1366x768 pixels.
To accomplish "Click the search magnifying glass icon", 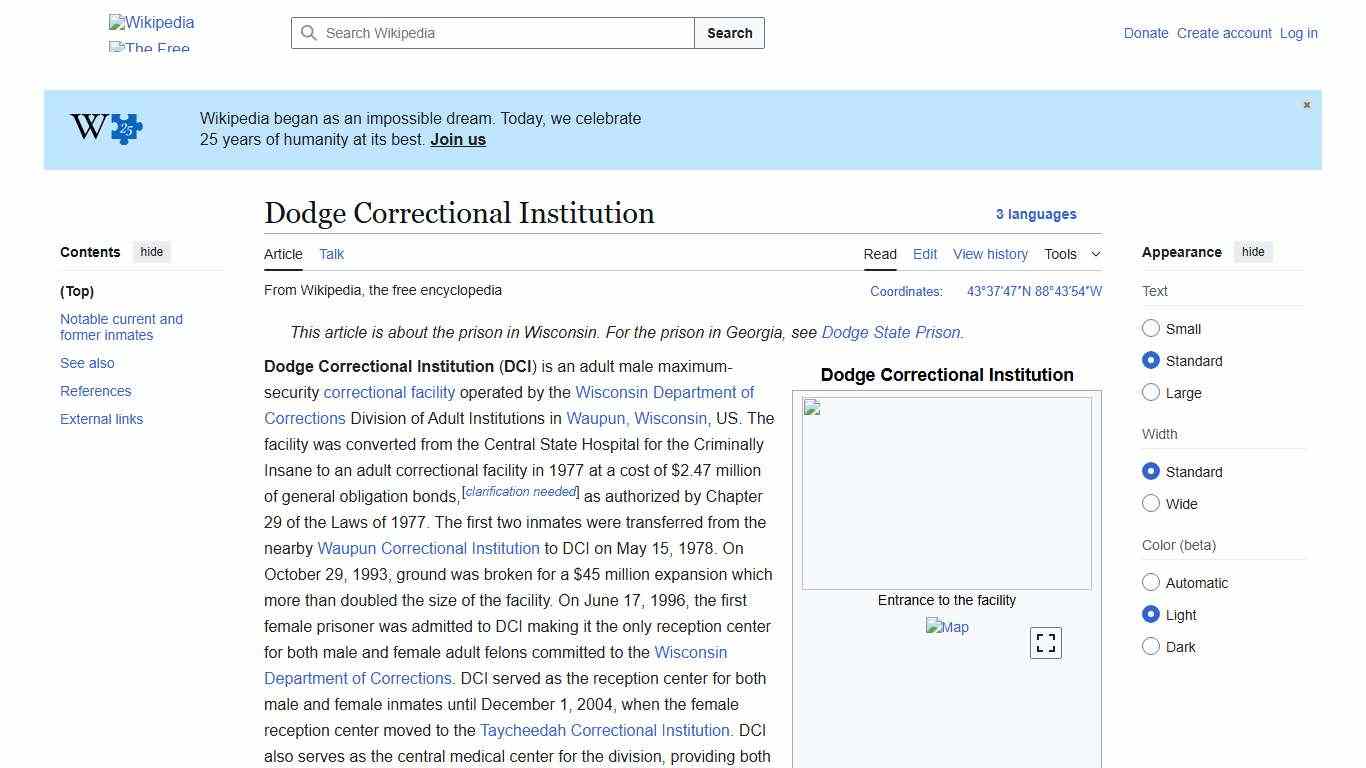I will 310,33.
